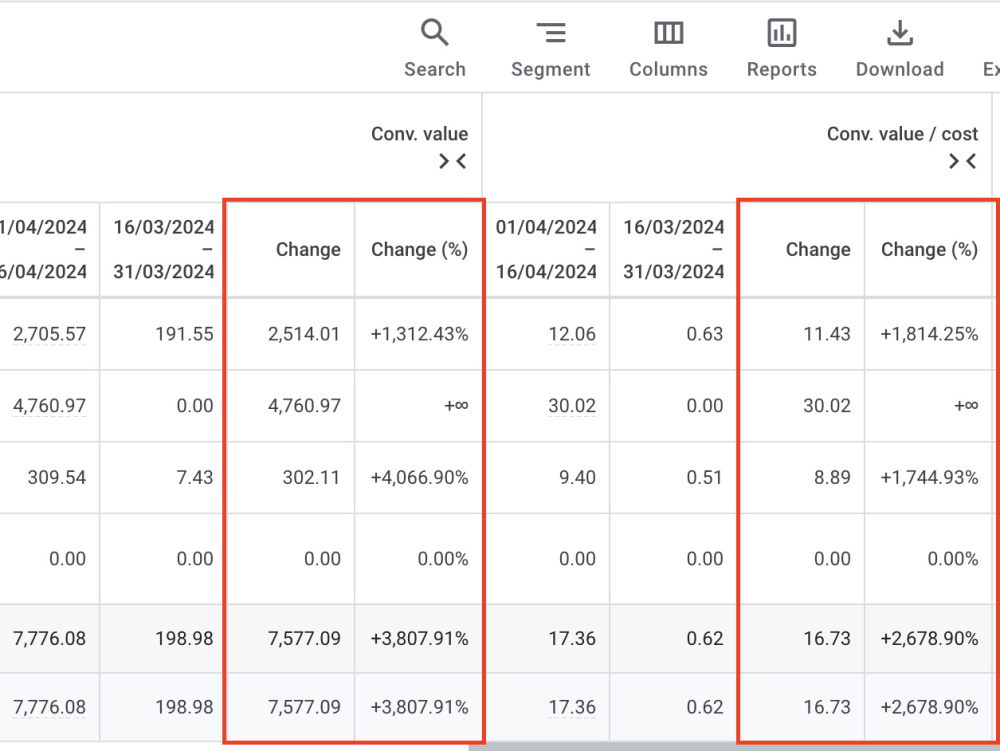The image size is (1000, 751).
Task: Collapse Conv. value comparison columns
Action: [453, 161]
